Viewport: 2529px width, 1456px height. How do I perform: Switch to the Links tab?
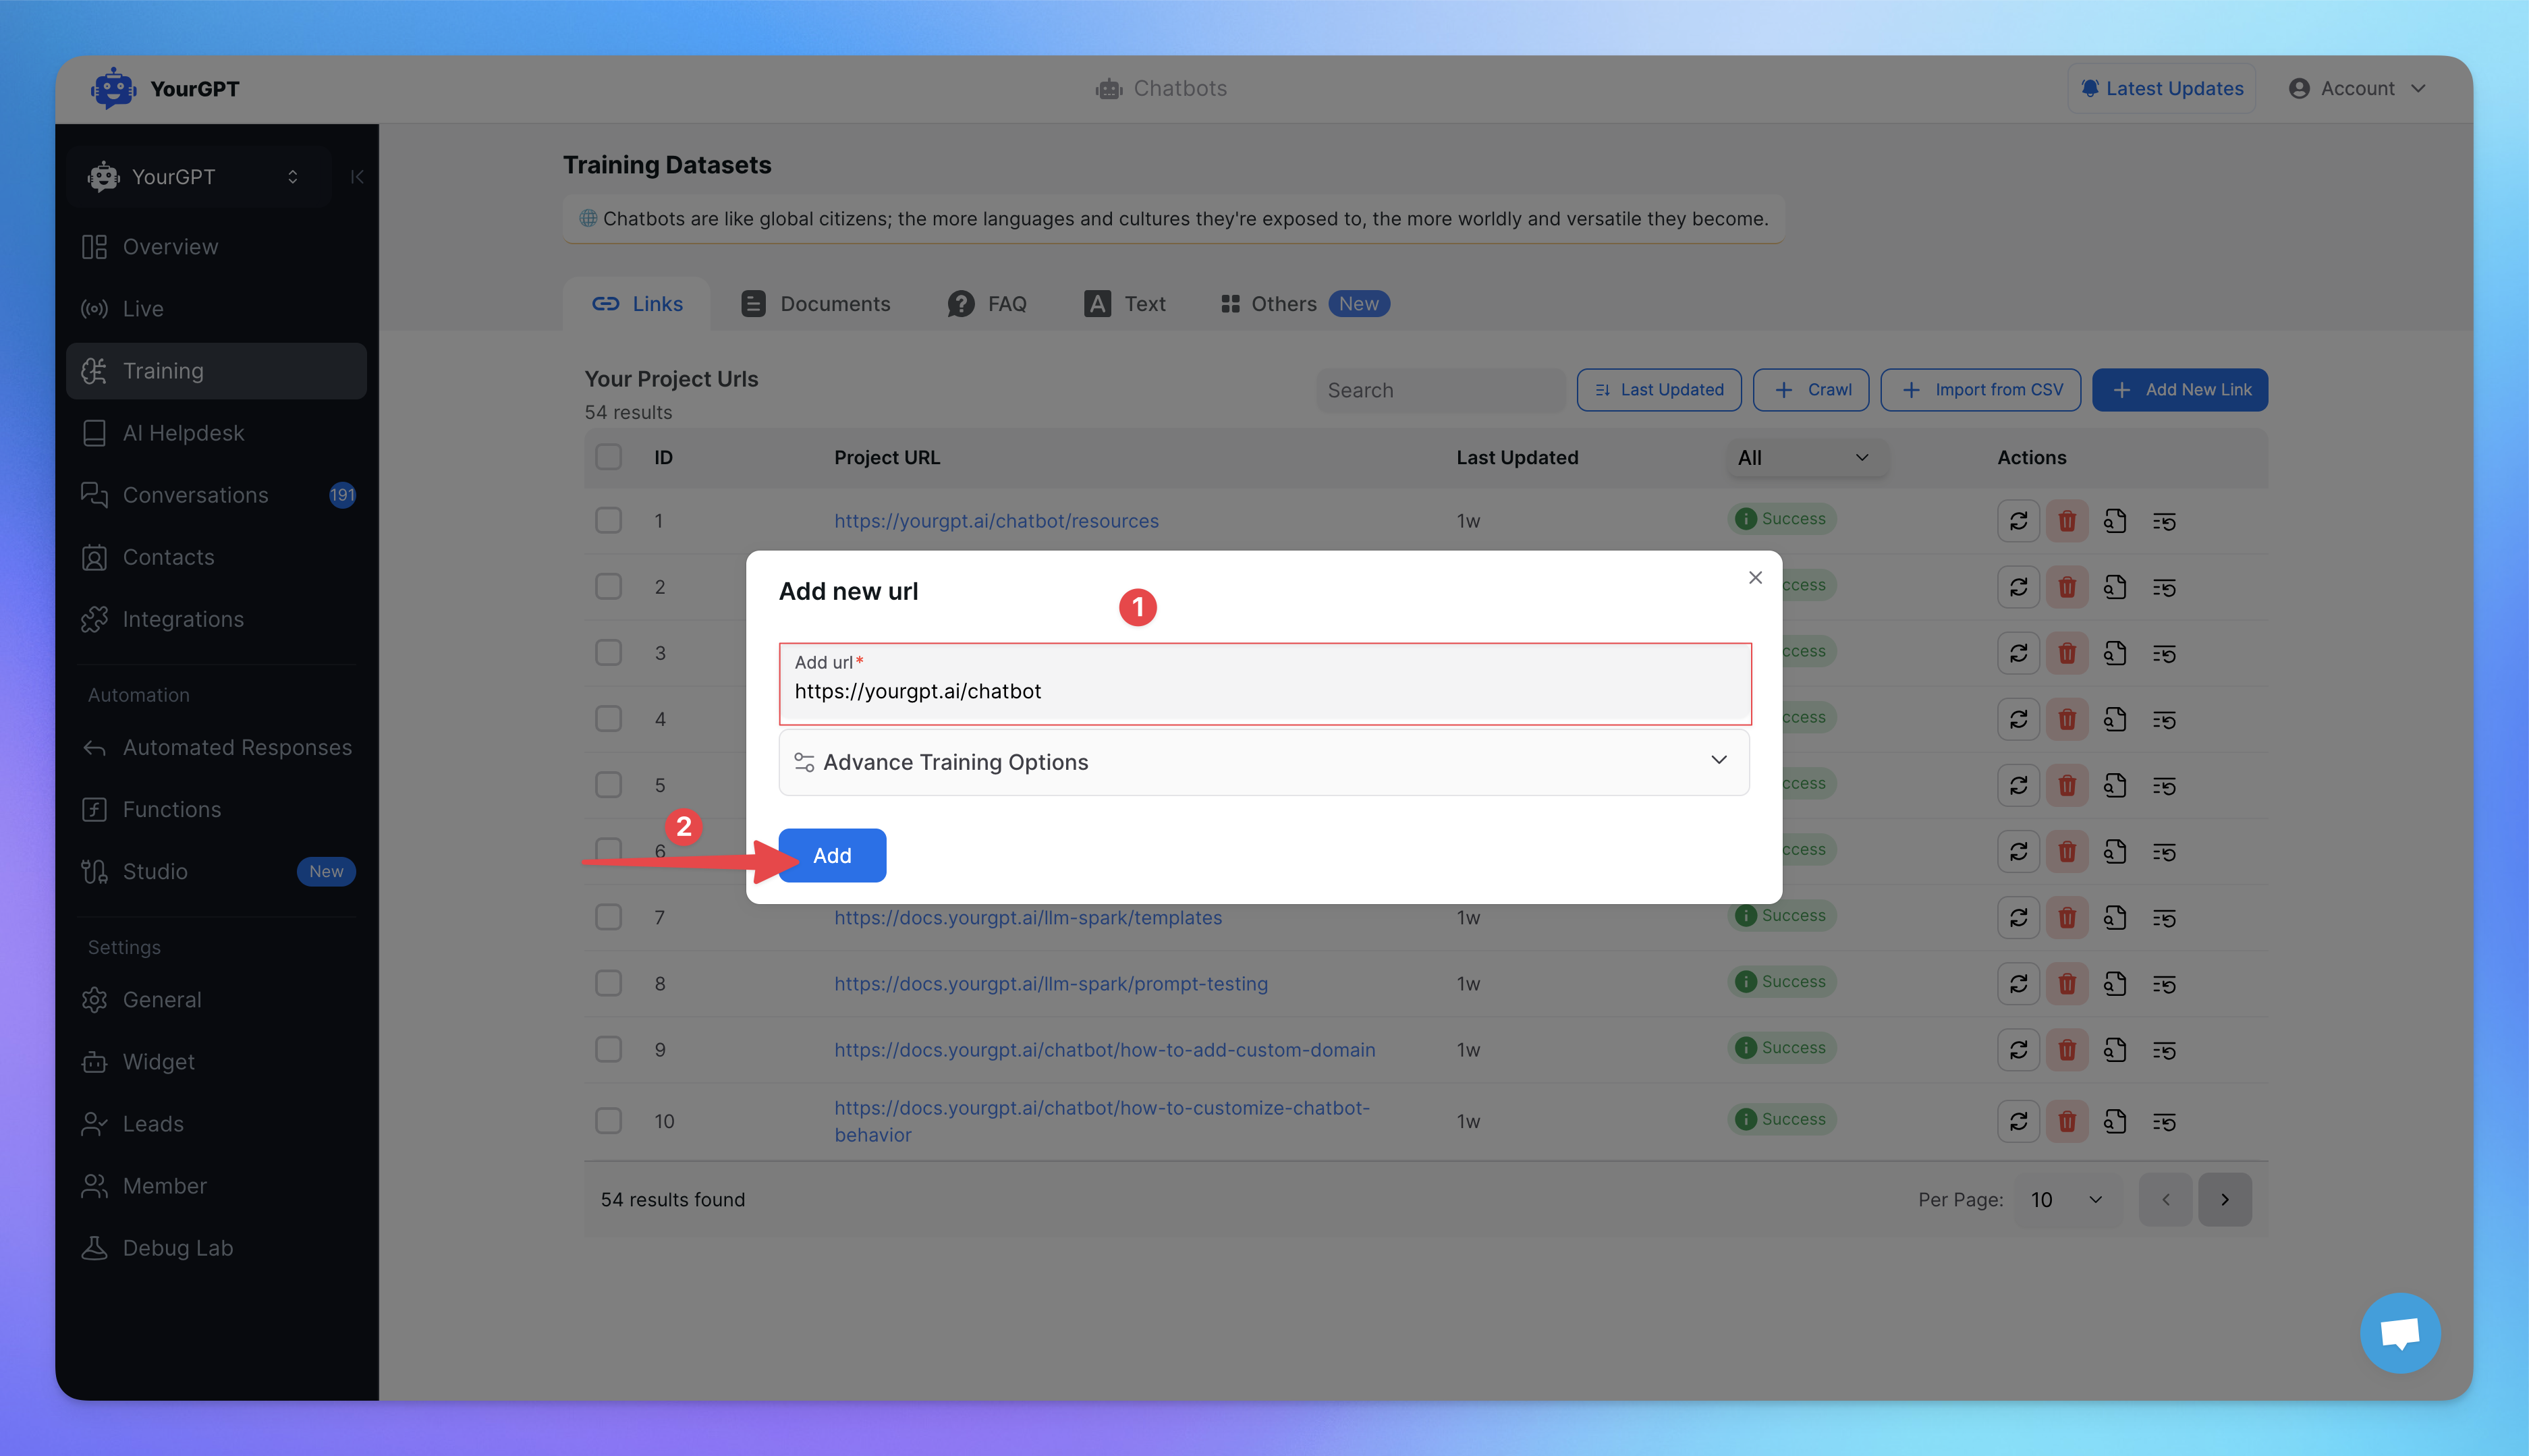pyautogui.click(x=637, y=304)
